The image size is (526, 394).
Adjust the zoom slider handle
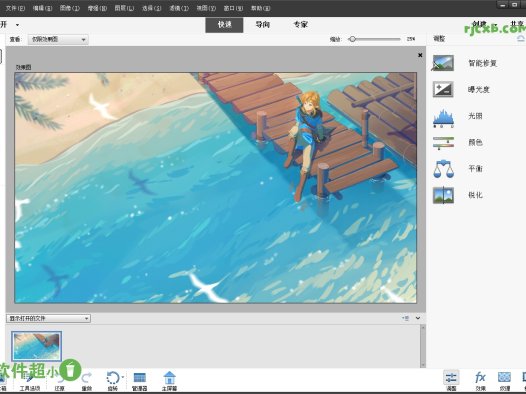click(352, 39)
